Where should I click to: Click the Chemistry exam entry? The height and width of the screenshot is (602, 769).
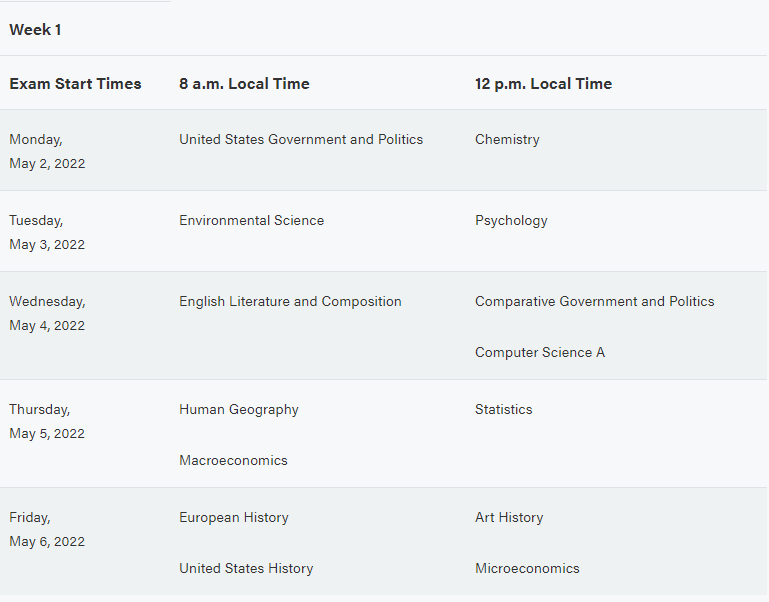[507, 139]
